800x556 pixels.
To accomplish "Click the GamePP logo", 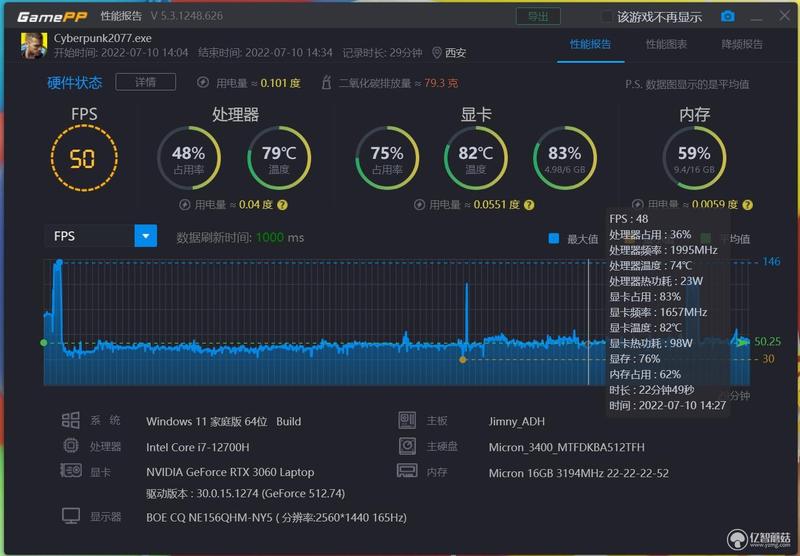I will 52,17.
